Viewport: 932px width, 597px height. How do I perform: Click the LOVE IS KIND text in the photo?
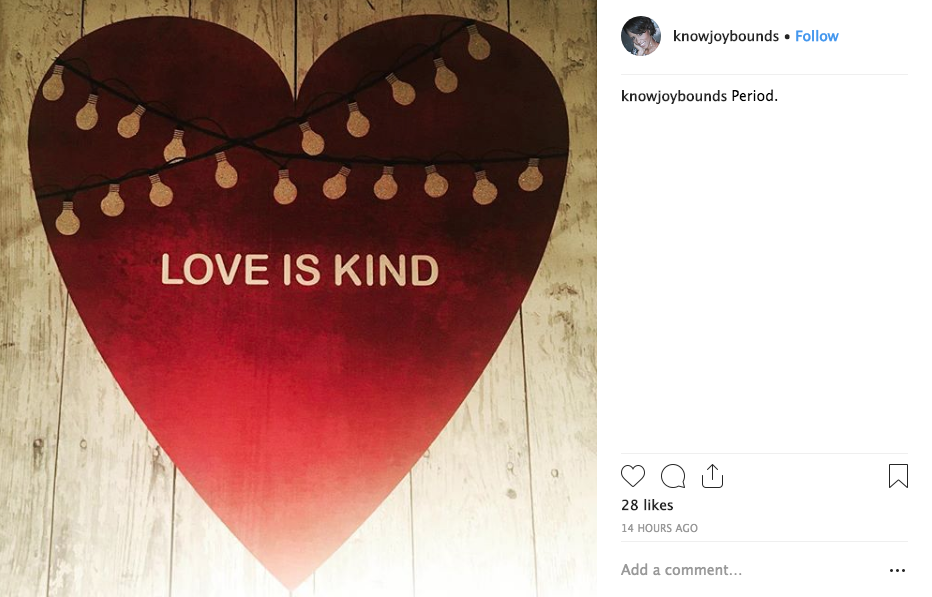point(299,270)
